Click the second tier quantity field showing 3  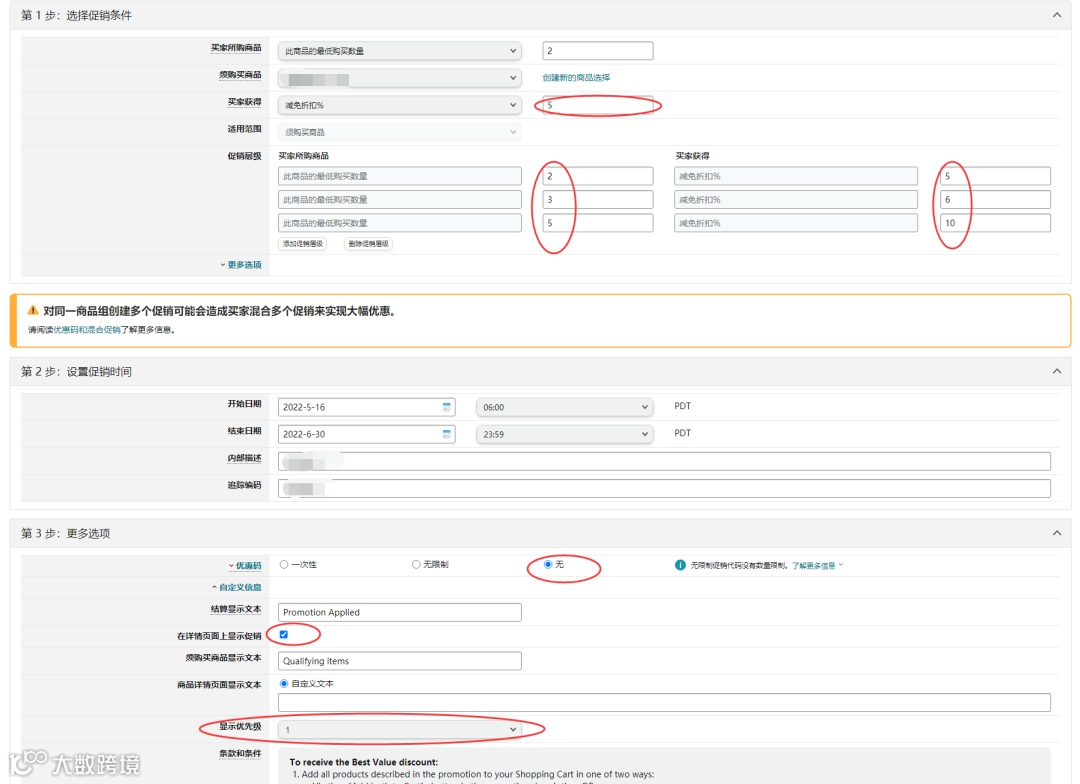597,200
